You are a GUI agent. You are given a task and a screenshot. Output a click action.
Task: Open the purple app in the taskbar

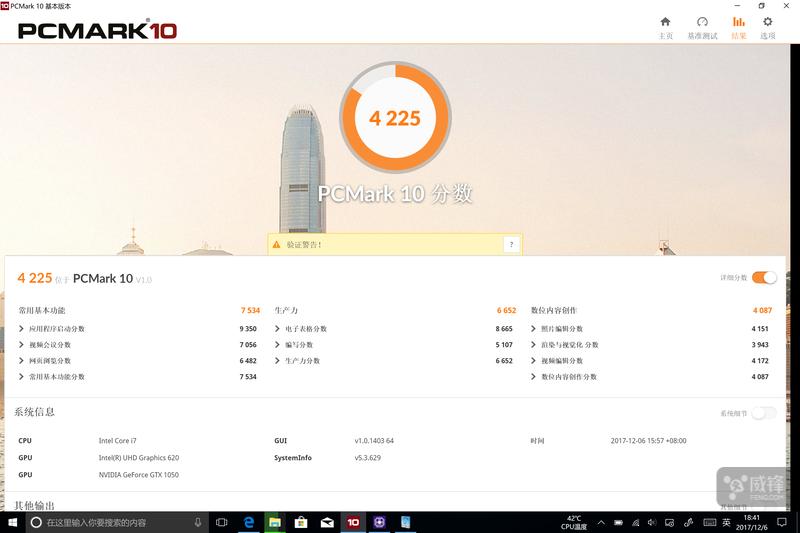(x=379, y=522)
